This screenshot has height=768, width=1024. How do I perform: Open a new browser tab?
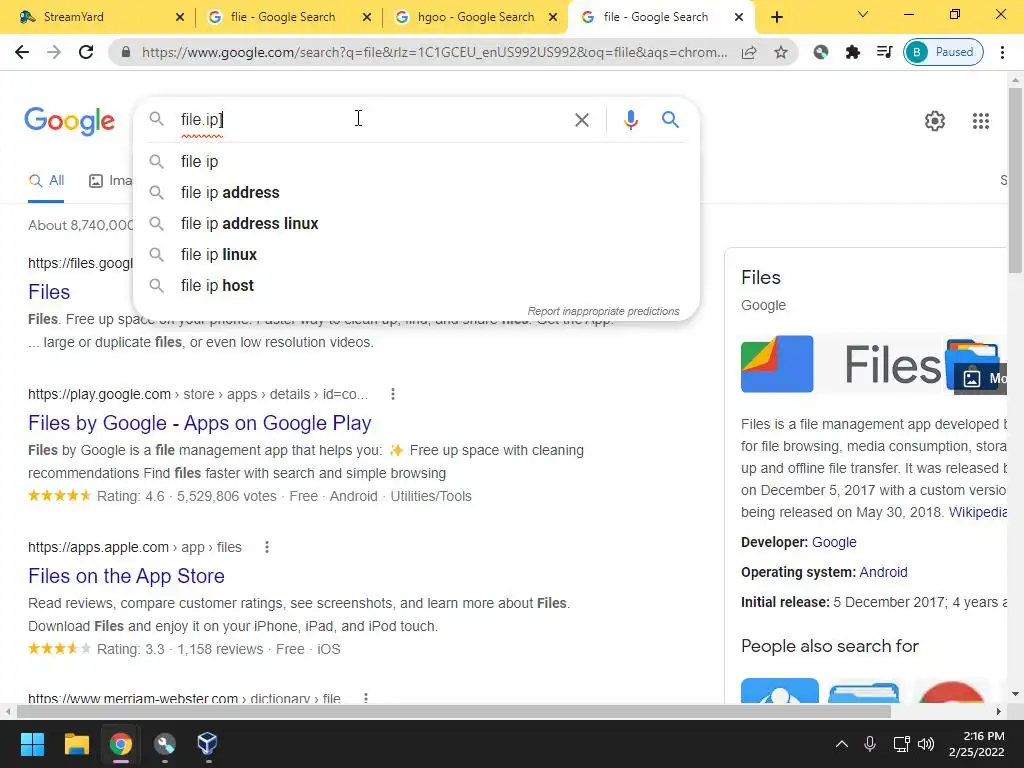click(x=776, y=17)
